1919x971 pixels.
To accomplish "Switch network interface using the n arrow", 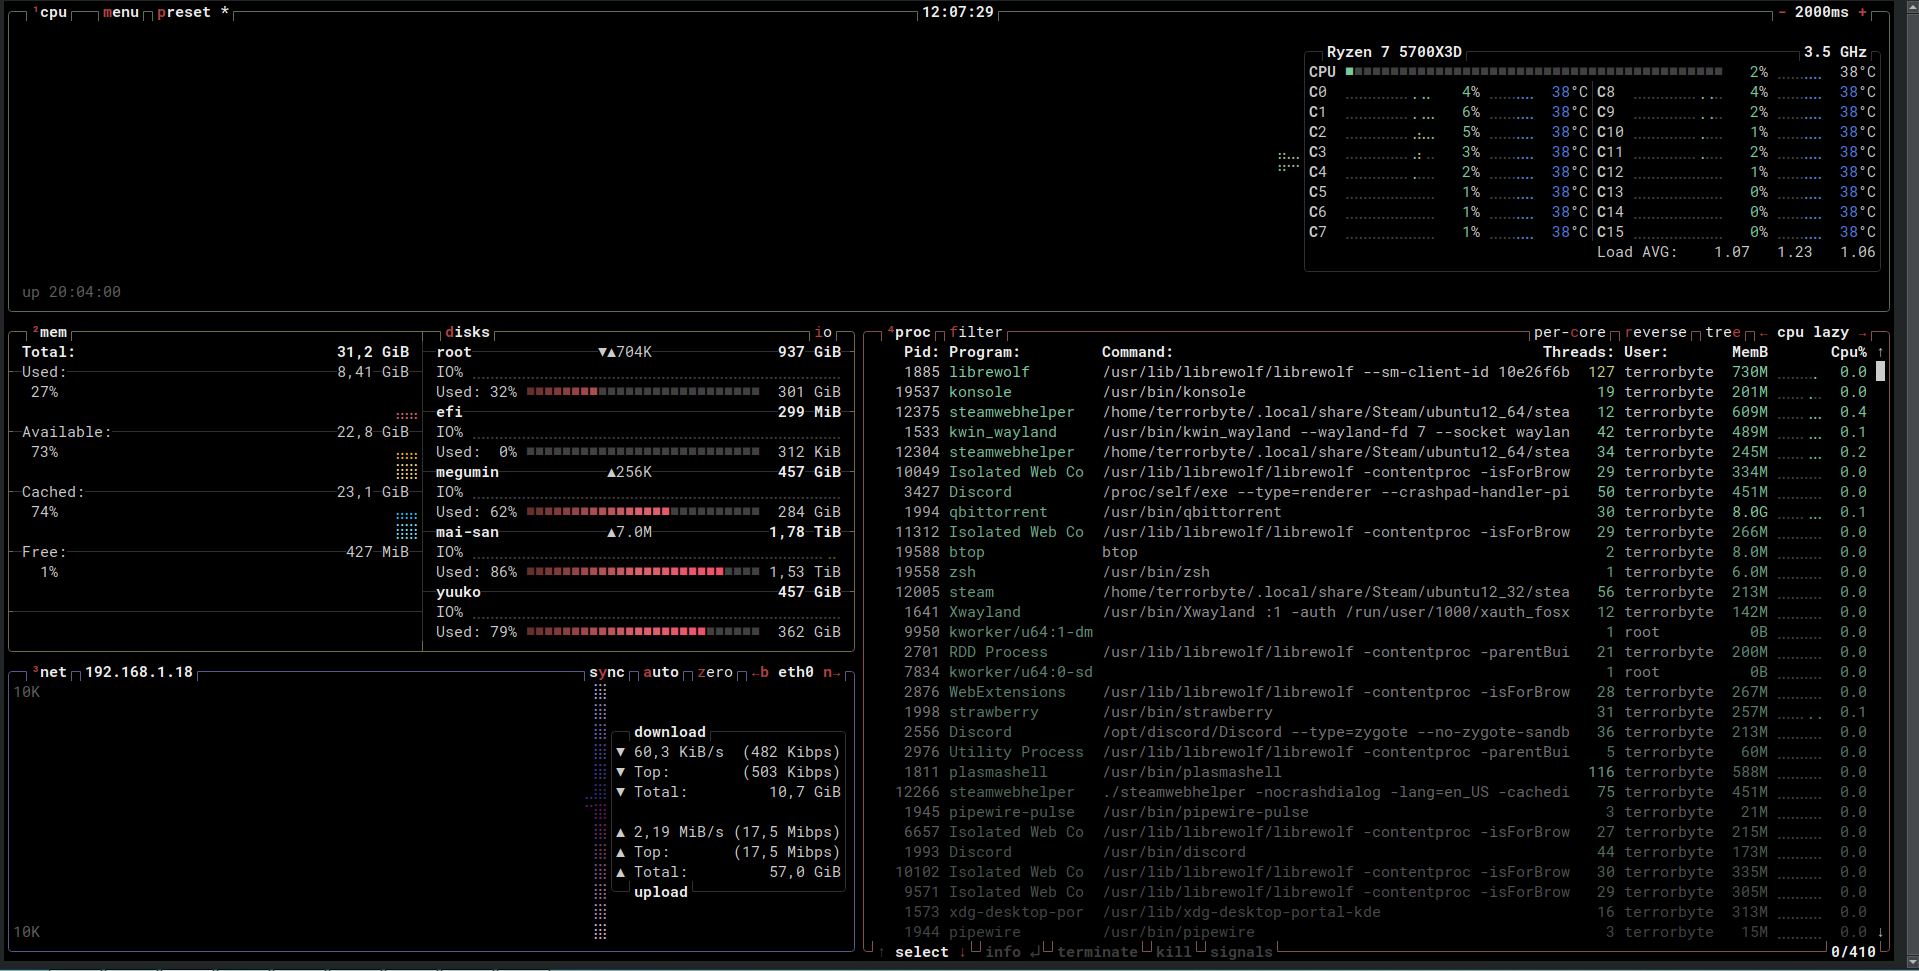I will 831,672.
